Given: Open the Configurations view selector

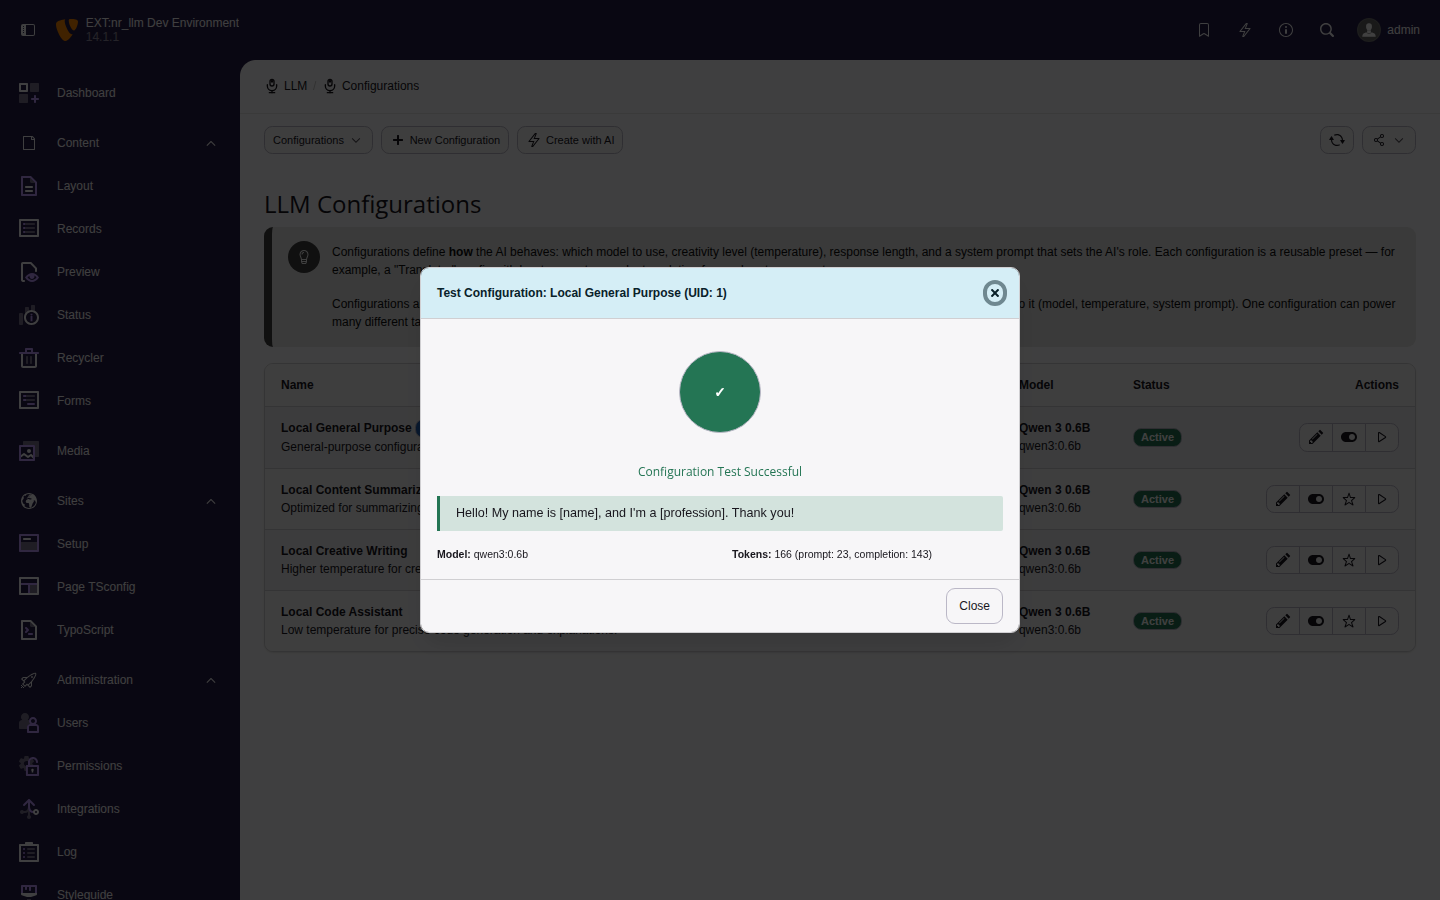Looking at the screenshot, I should click(317, 140).
